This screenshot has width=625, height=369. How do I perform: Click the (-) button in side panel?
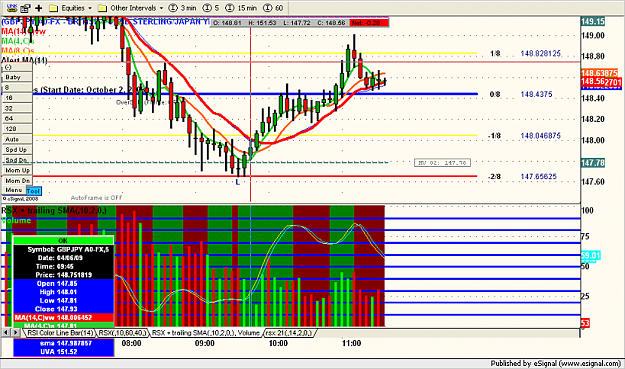[17, 67]
